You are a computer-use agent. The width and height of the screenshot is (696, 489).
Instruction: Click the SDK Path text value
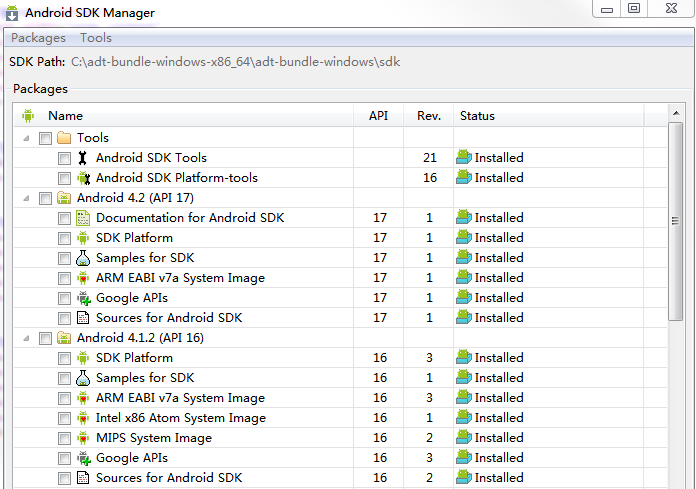pos(236,62)
